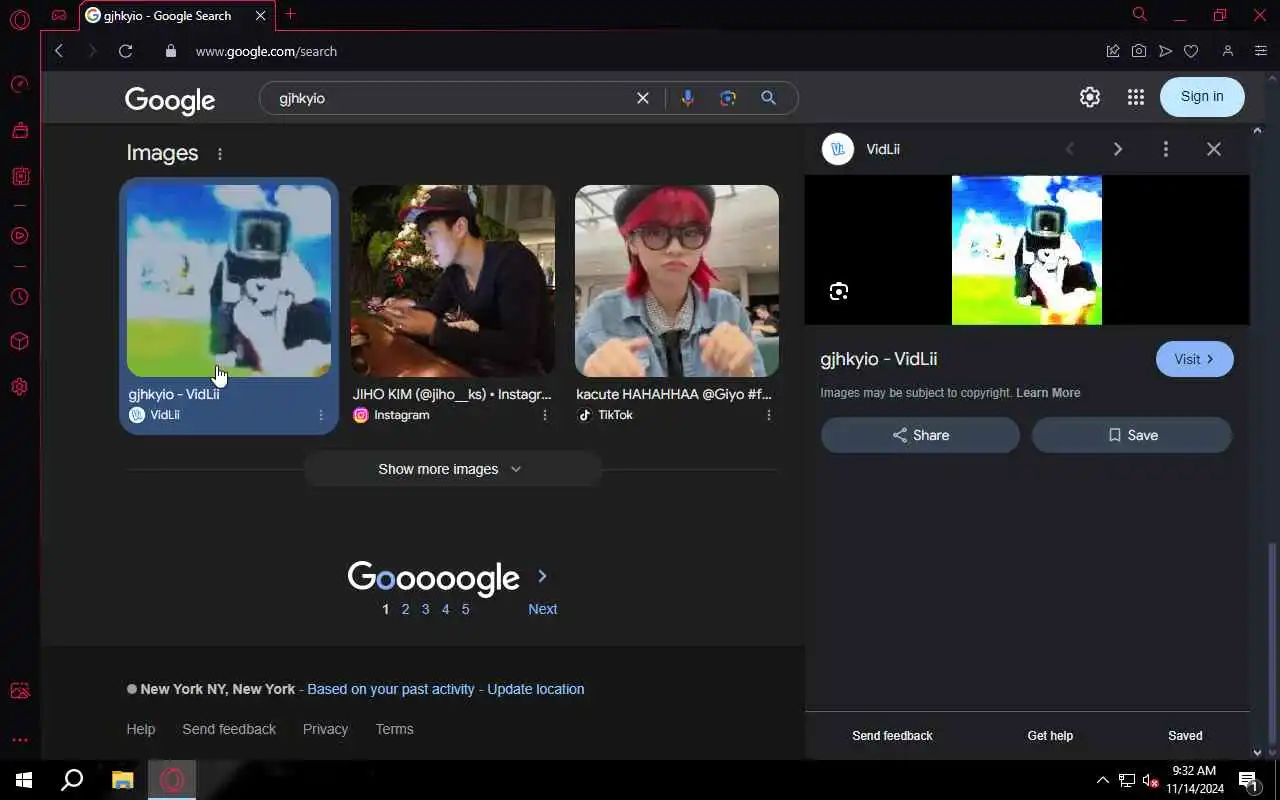Share the previewed image
Image resolution: width=1280 pixels, height=800 pixels.
pos(920,435)
